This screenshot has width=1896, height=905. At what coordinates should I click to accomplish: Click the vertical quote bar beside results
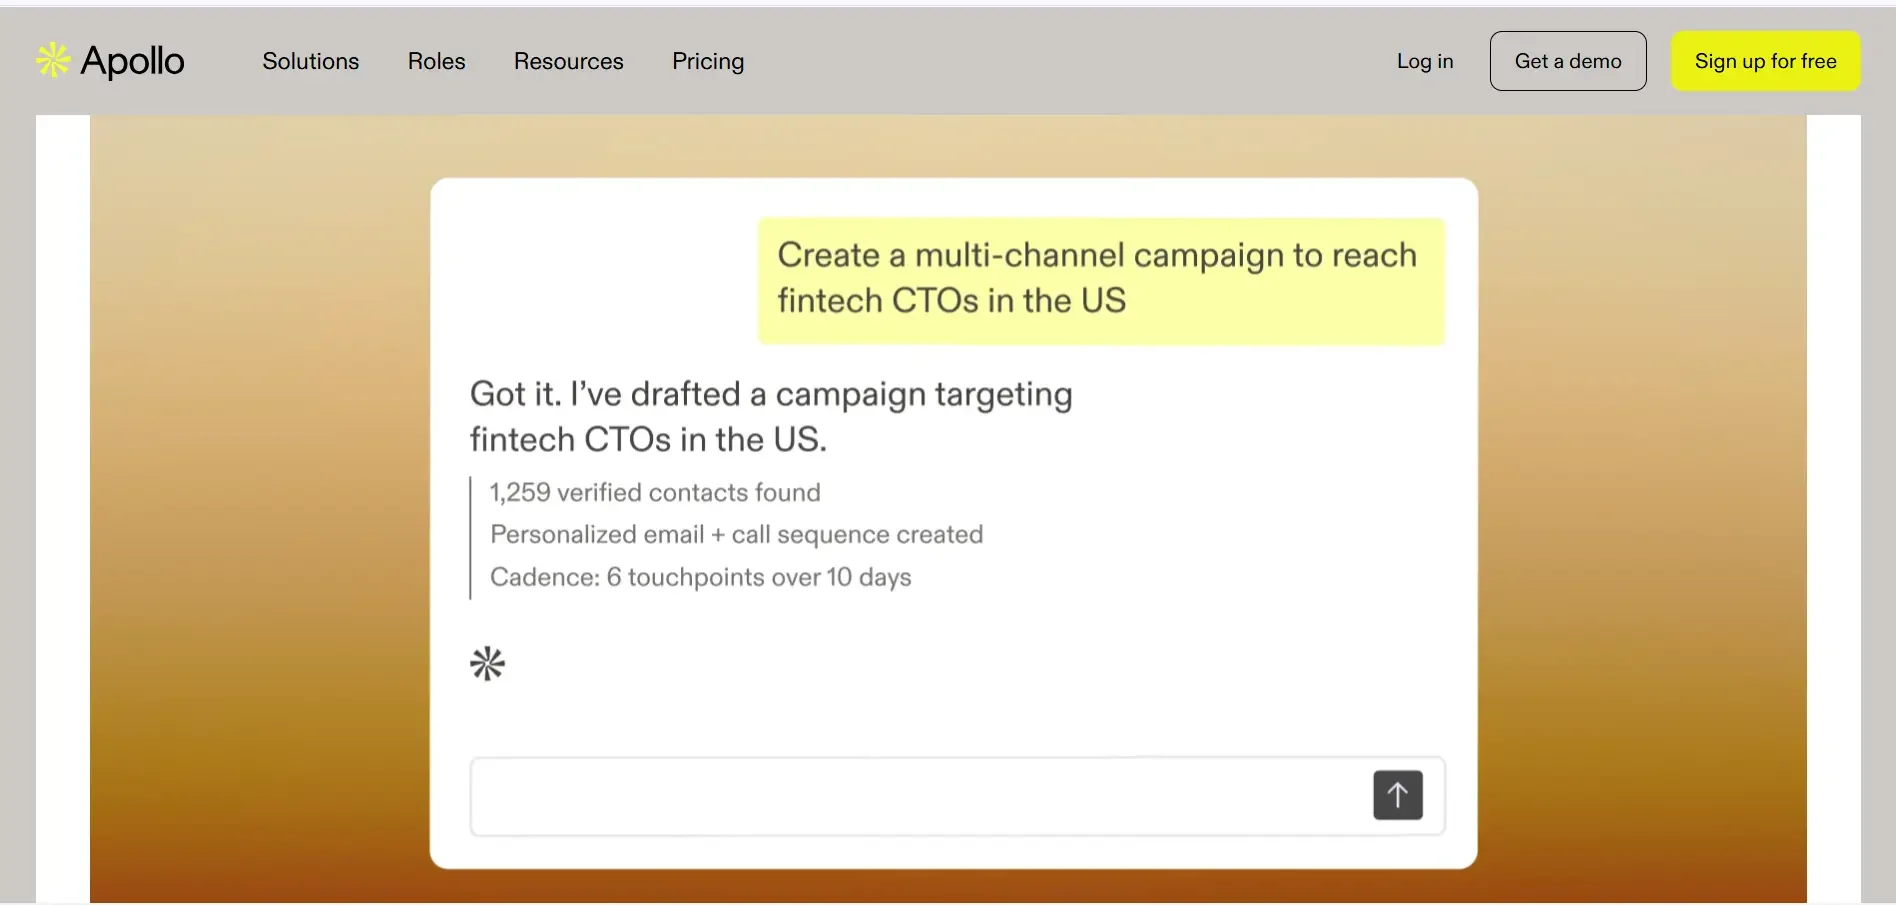click(x=470, y=538)
